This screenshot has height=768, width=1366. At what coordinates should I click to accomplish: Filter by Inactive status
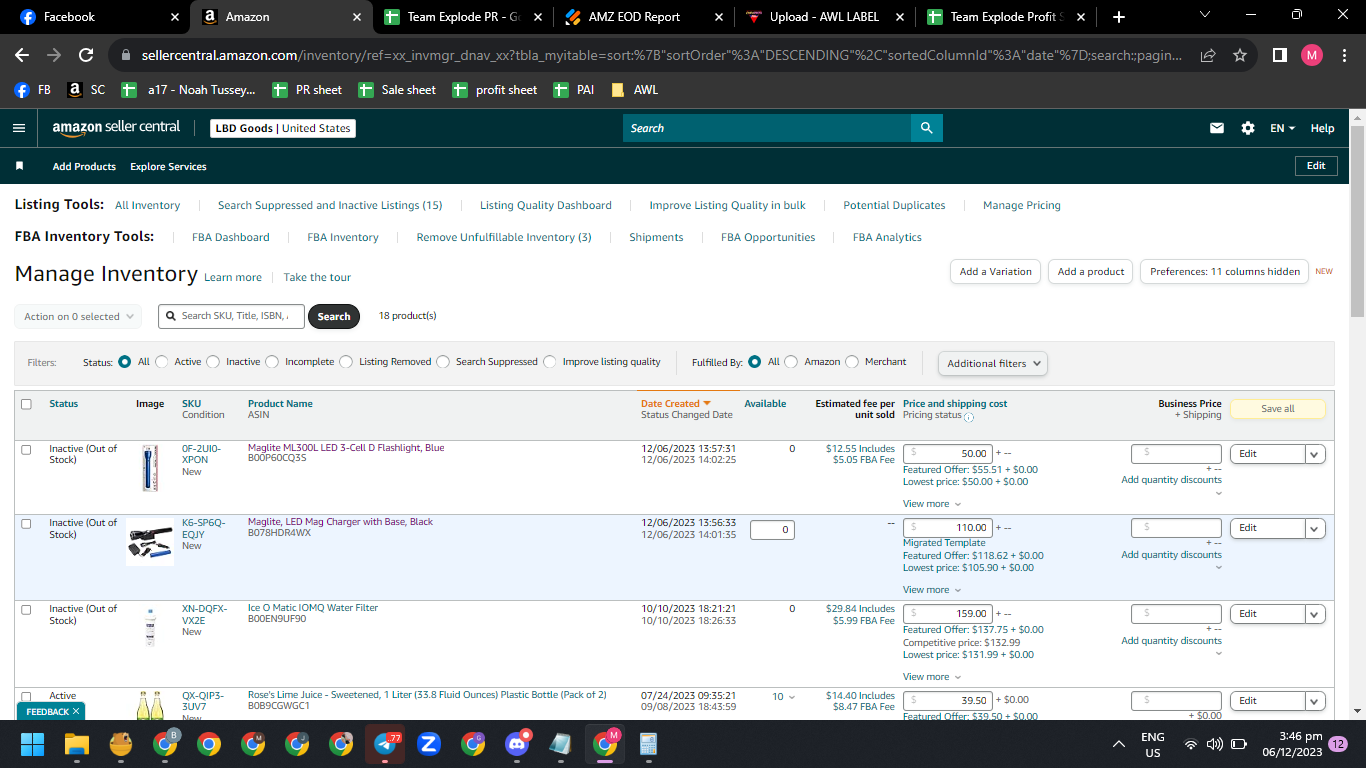[x=212, y=362]
